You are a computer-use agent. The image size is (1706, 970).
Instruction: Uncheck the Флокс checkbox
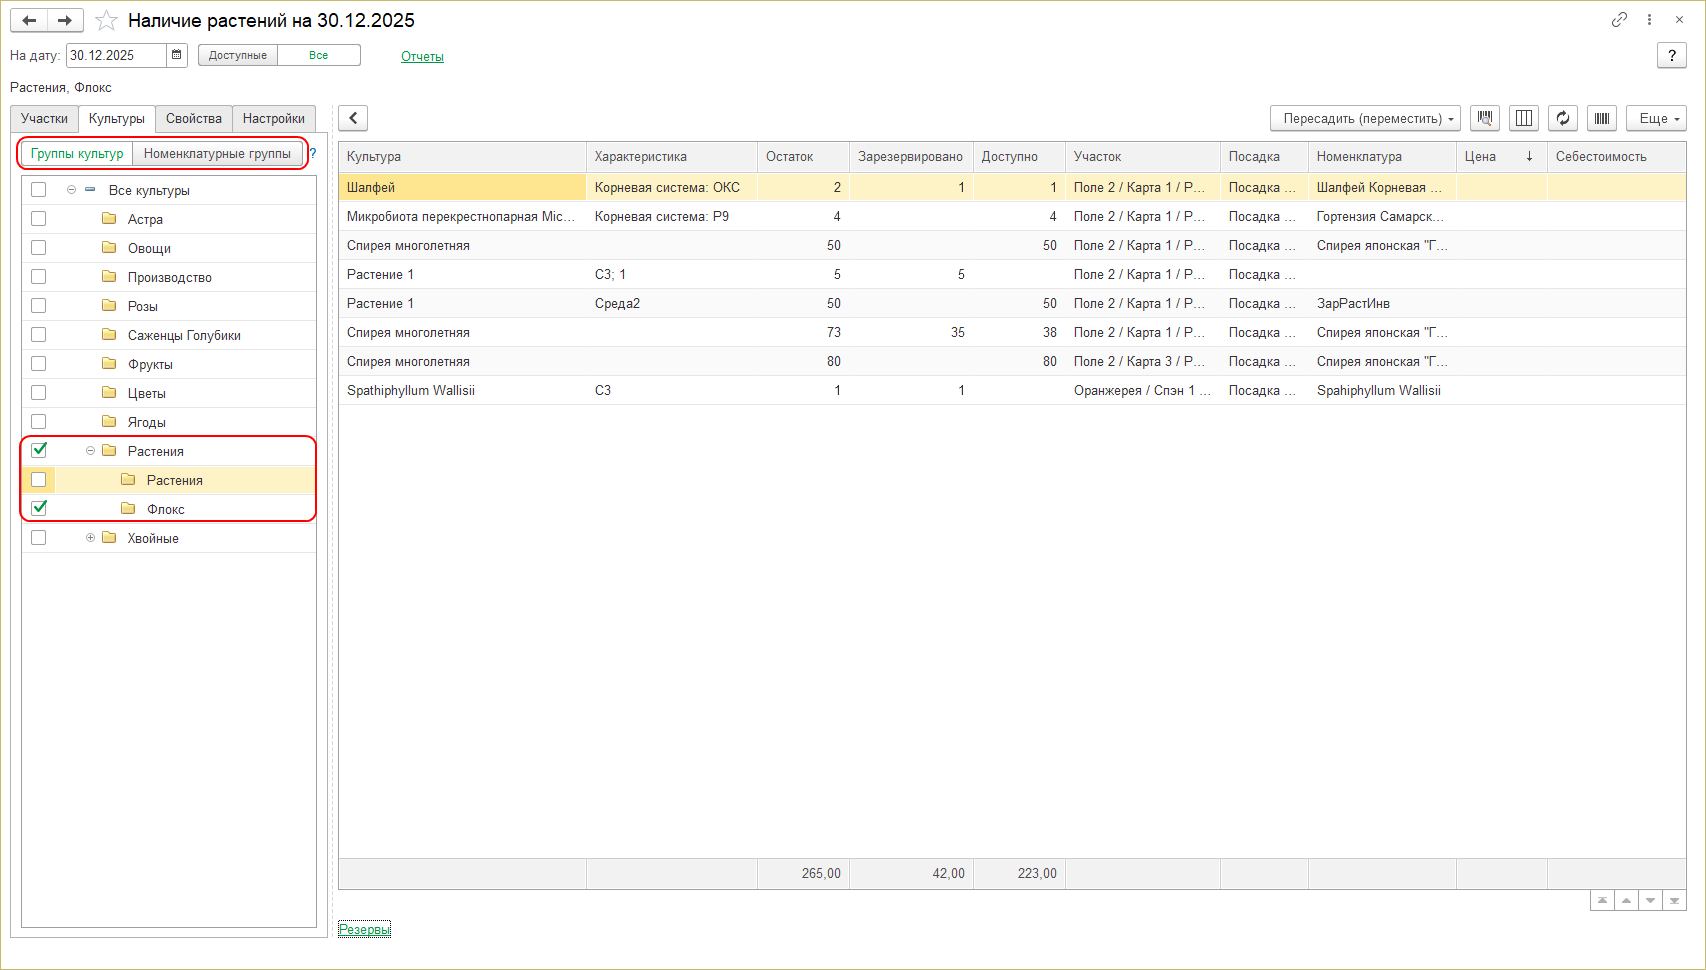[39, 508]
